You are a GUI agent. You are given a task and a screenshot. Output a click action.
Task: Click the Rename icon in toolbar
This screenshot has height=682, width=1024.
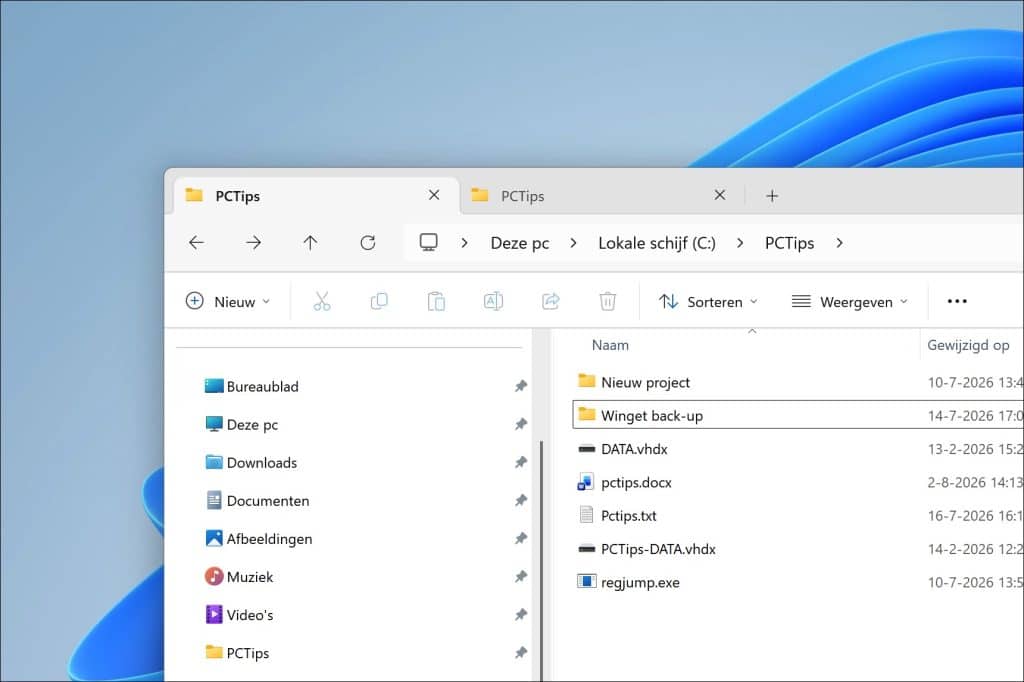493,301
